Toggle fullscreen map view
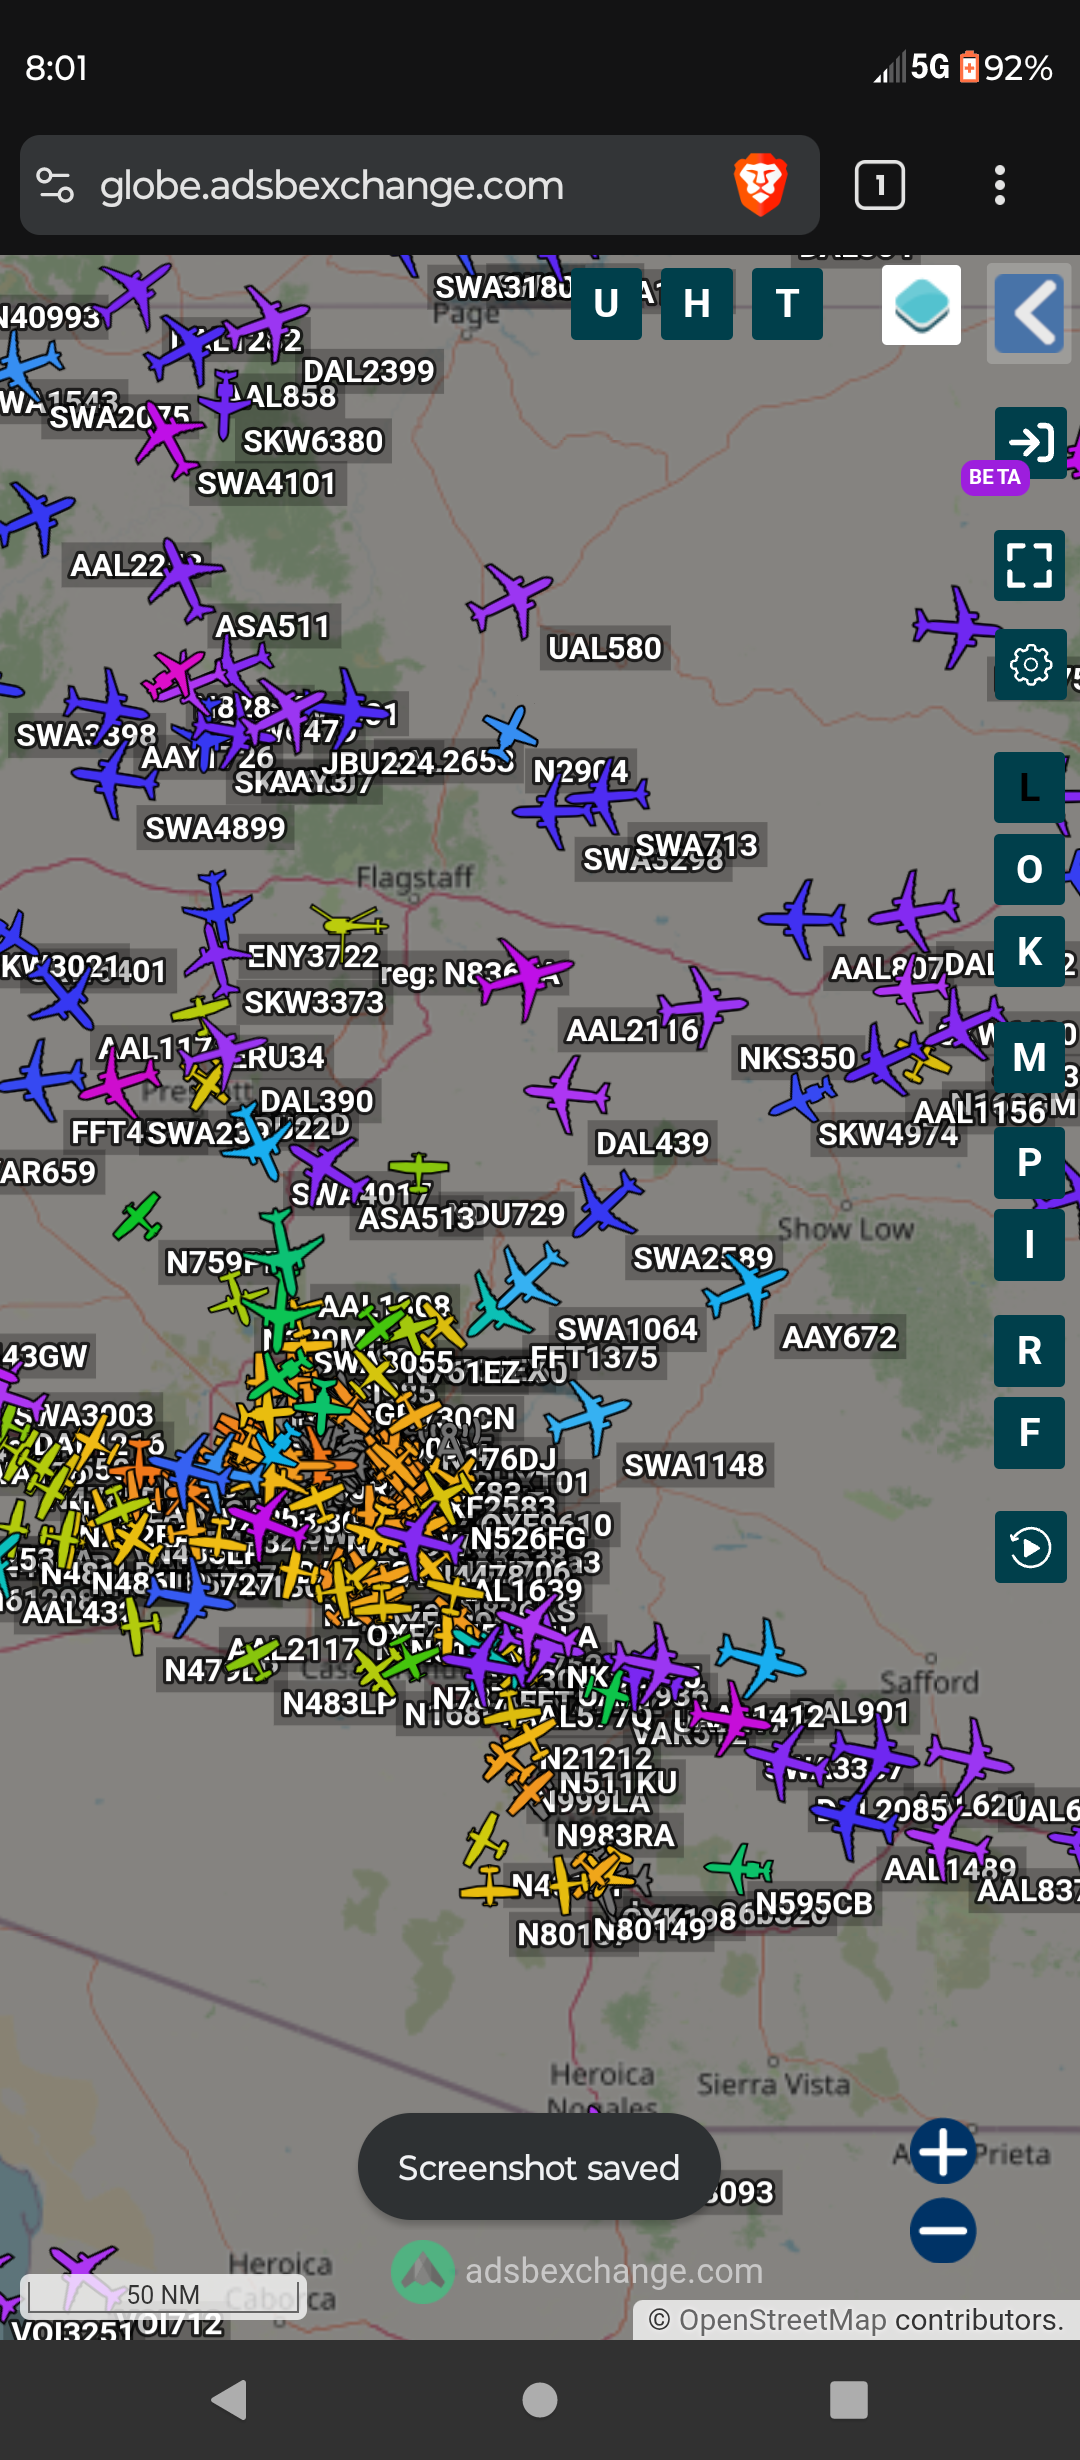The image size is (1080, 2460). [x=1029, y=565]
